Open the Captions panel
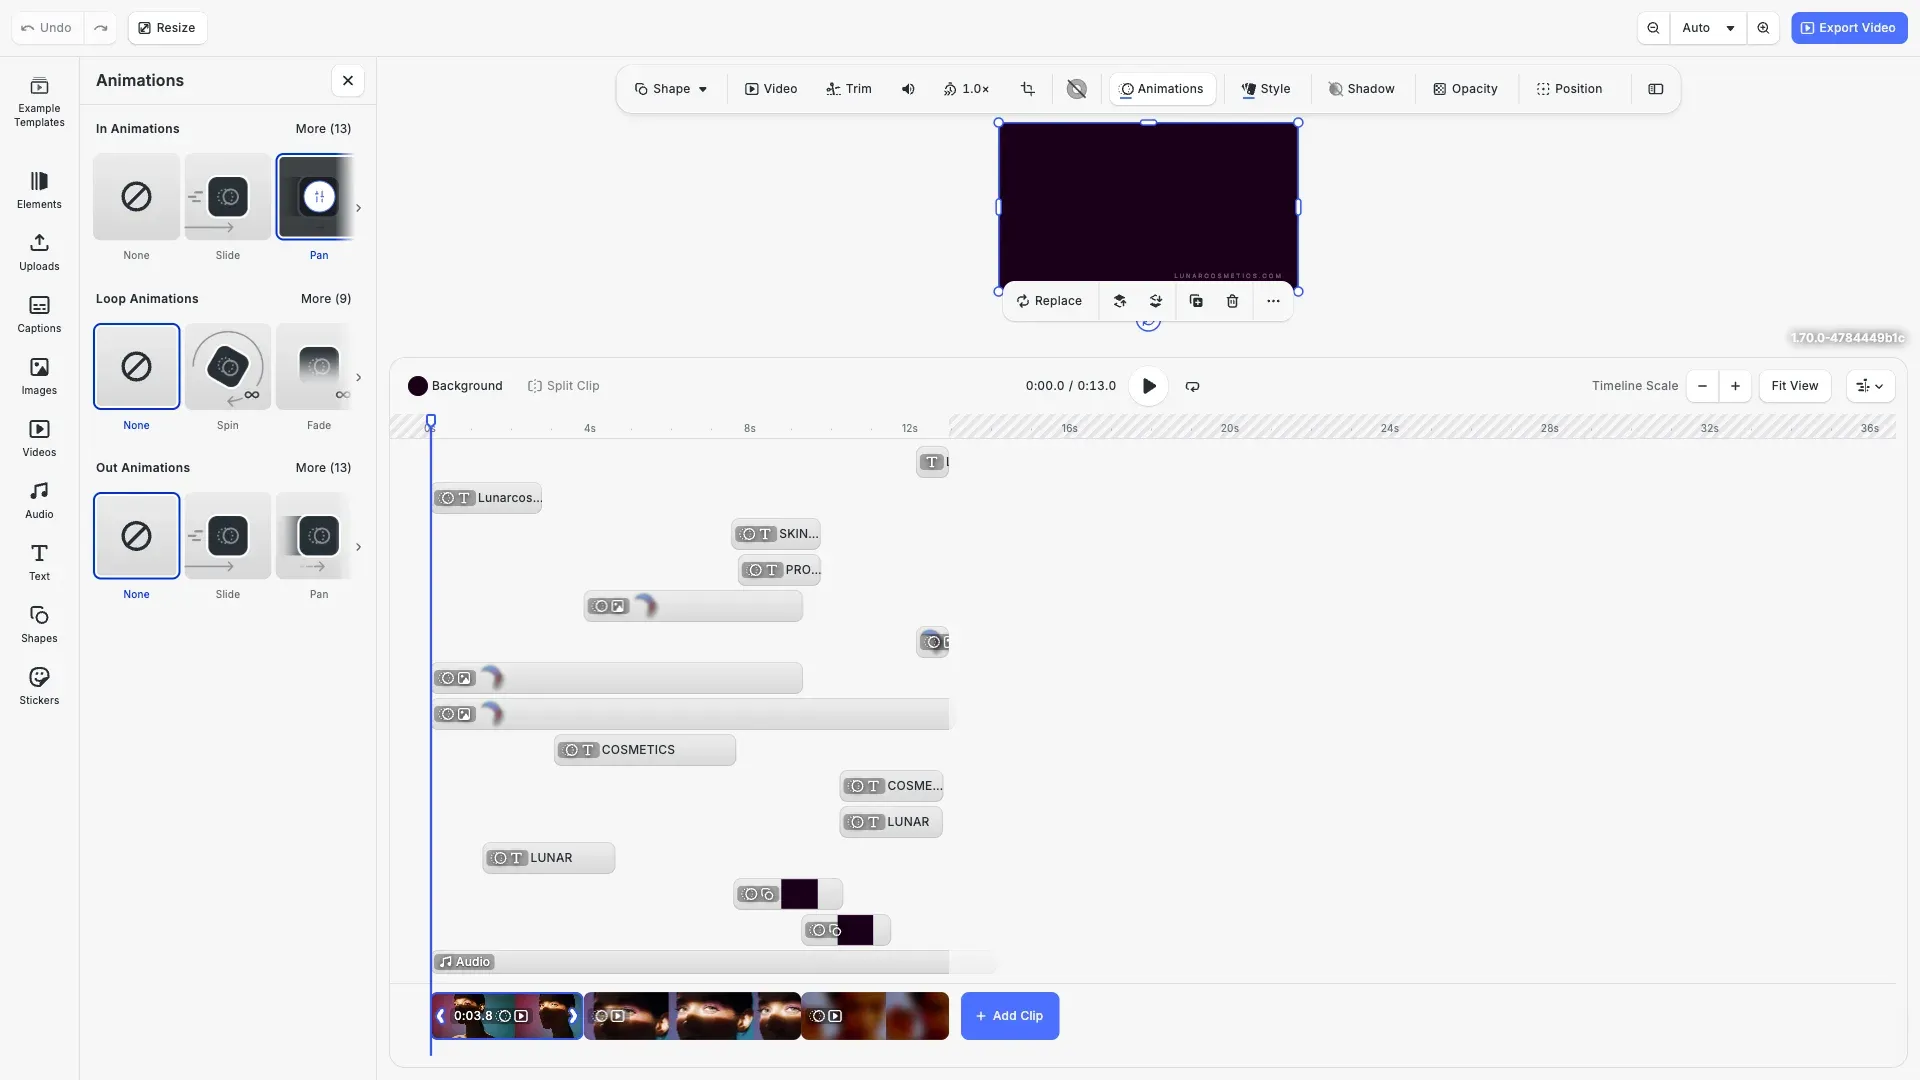The image size is (1920, 1080). click(x=38, y=314)
